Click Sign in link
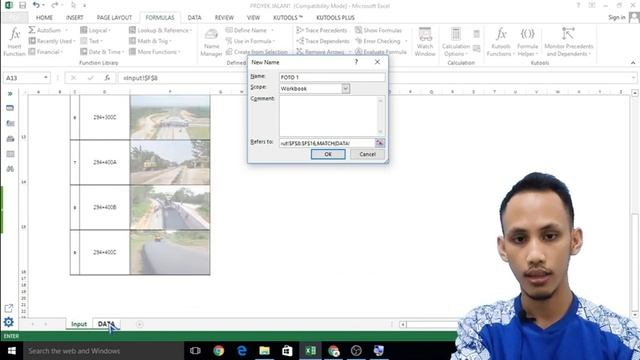The width and height of the screenshot is (640, 360). pyautogui.click(x=616, y=17)
